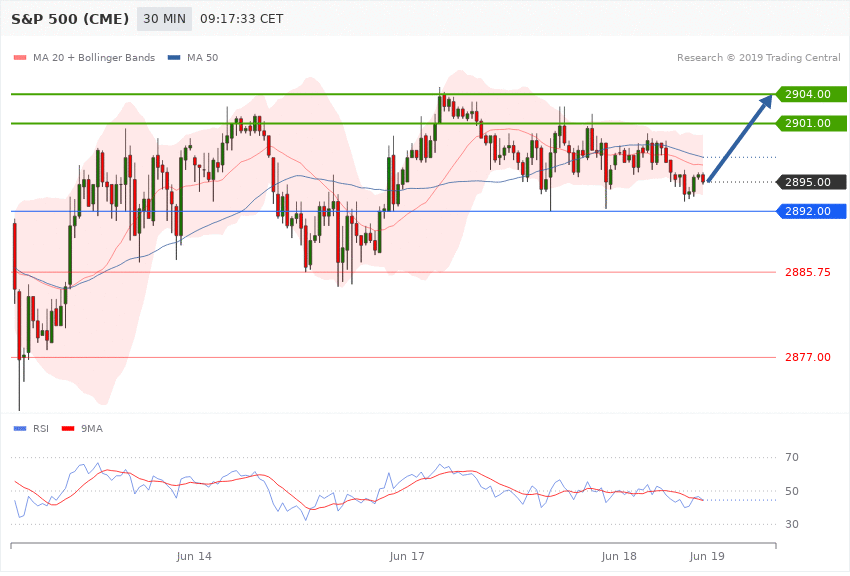Click the 2901.00 green resistance label
Image resolution: width=850 pixels, height=576 pixels.
tap(811, 124)
